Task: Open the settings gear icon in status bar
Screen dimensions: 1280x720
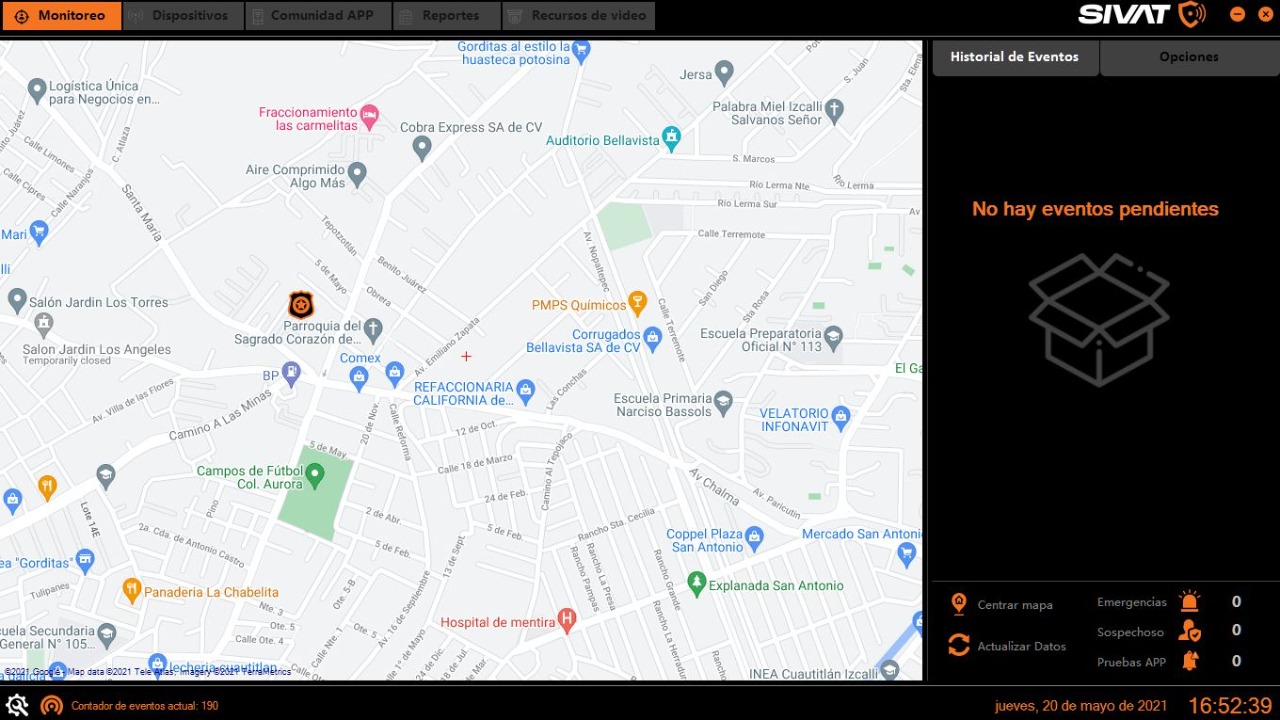Action: coord(17,705)
